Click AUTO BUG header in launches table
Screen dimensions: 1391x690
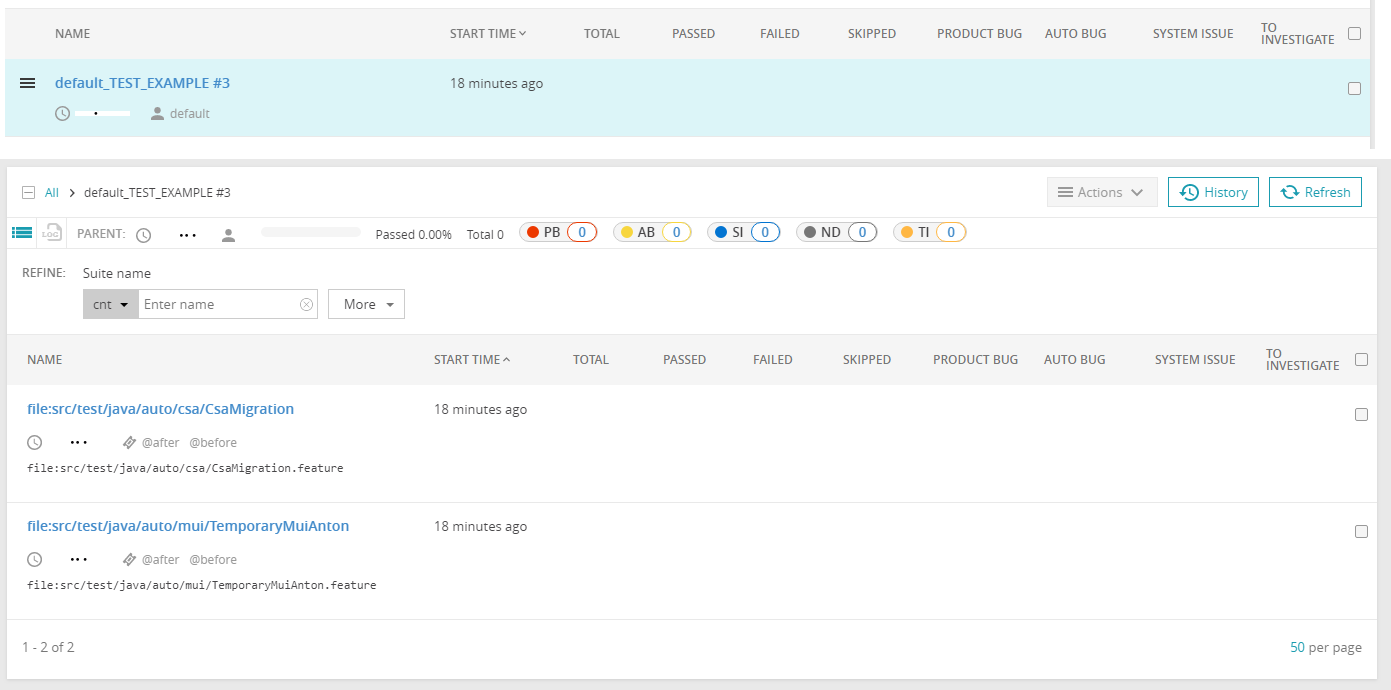[x=1076, y=34]
